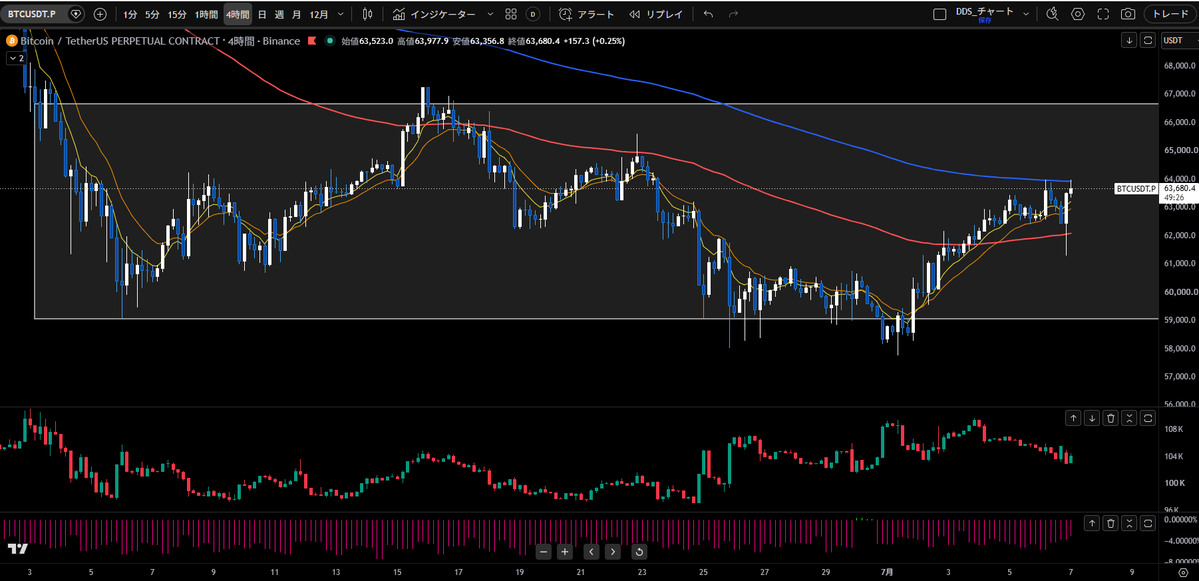This screenshot has height=581, width=1199.
Task: Zoom in with the plus chart control
Action: click(564, 551)
